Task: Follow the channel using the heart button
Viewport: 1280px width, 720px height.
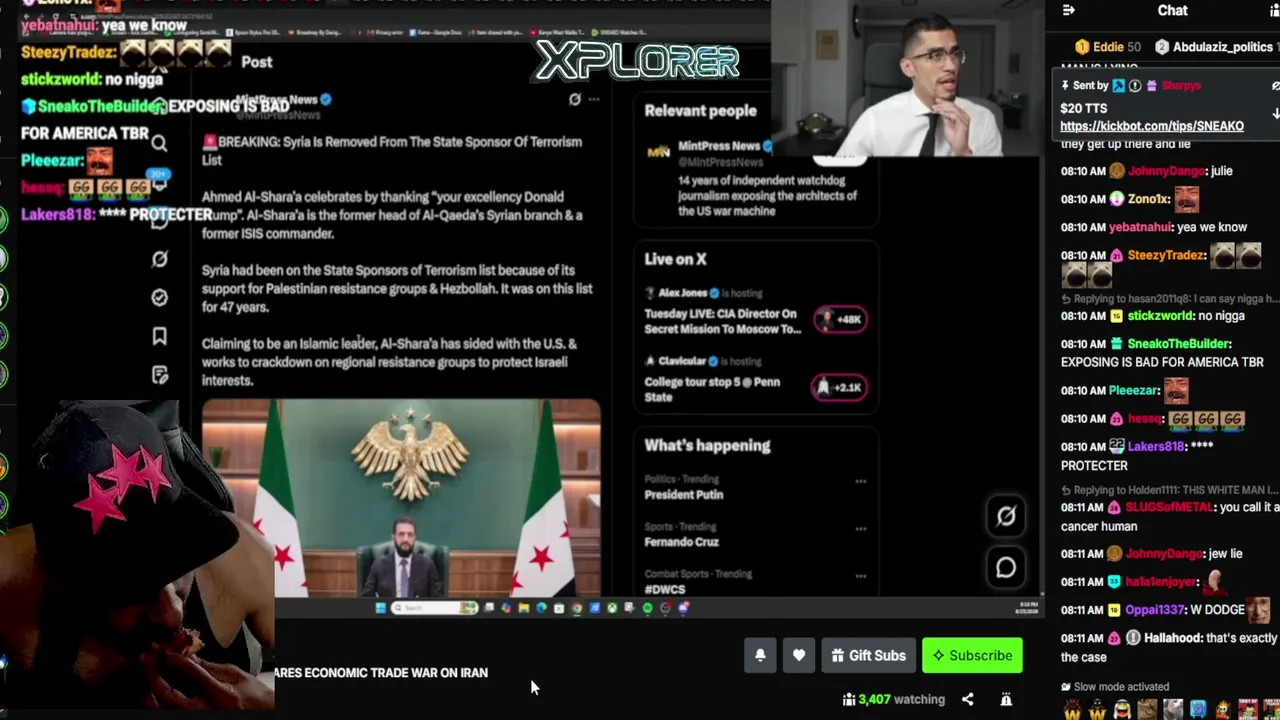Action: [799, 655]
